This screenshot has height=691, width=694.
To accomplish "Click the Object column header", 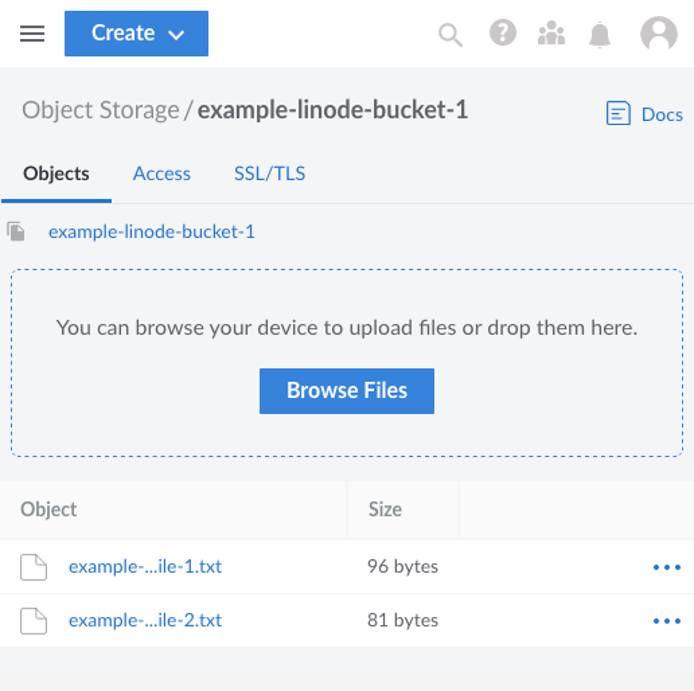I will pyautogui.click(x=49, y=510).
